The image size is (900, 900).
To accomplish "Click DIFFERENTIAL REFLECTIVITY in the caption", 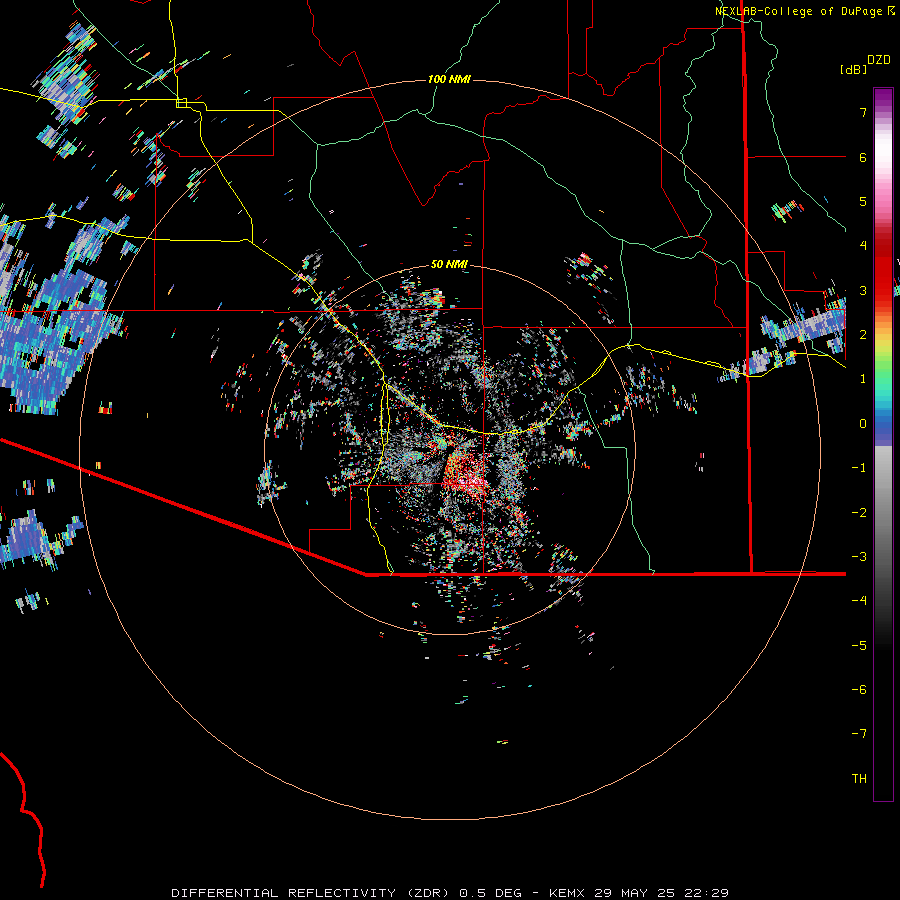I will 284,893.
